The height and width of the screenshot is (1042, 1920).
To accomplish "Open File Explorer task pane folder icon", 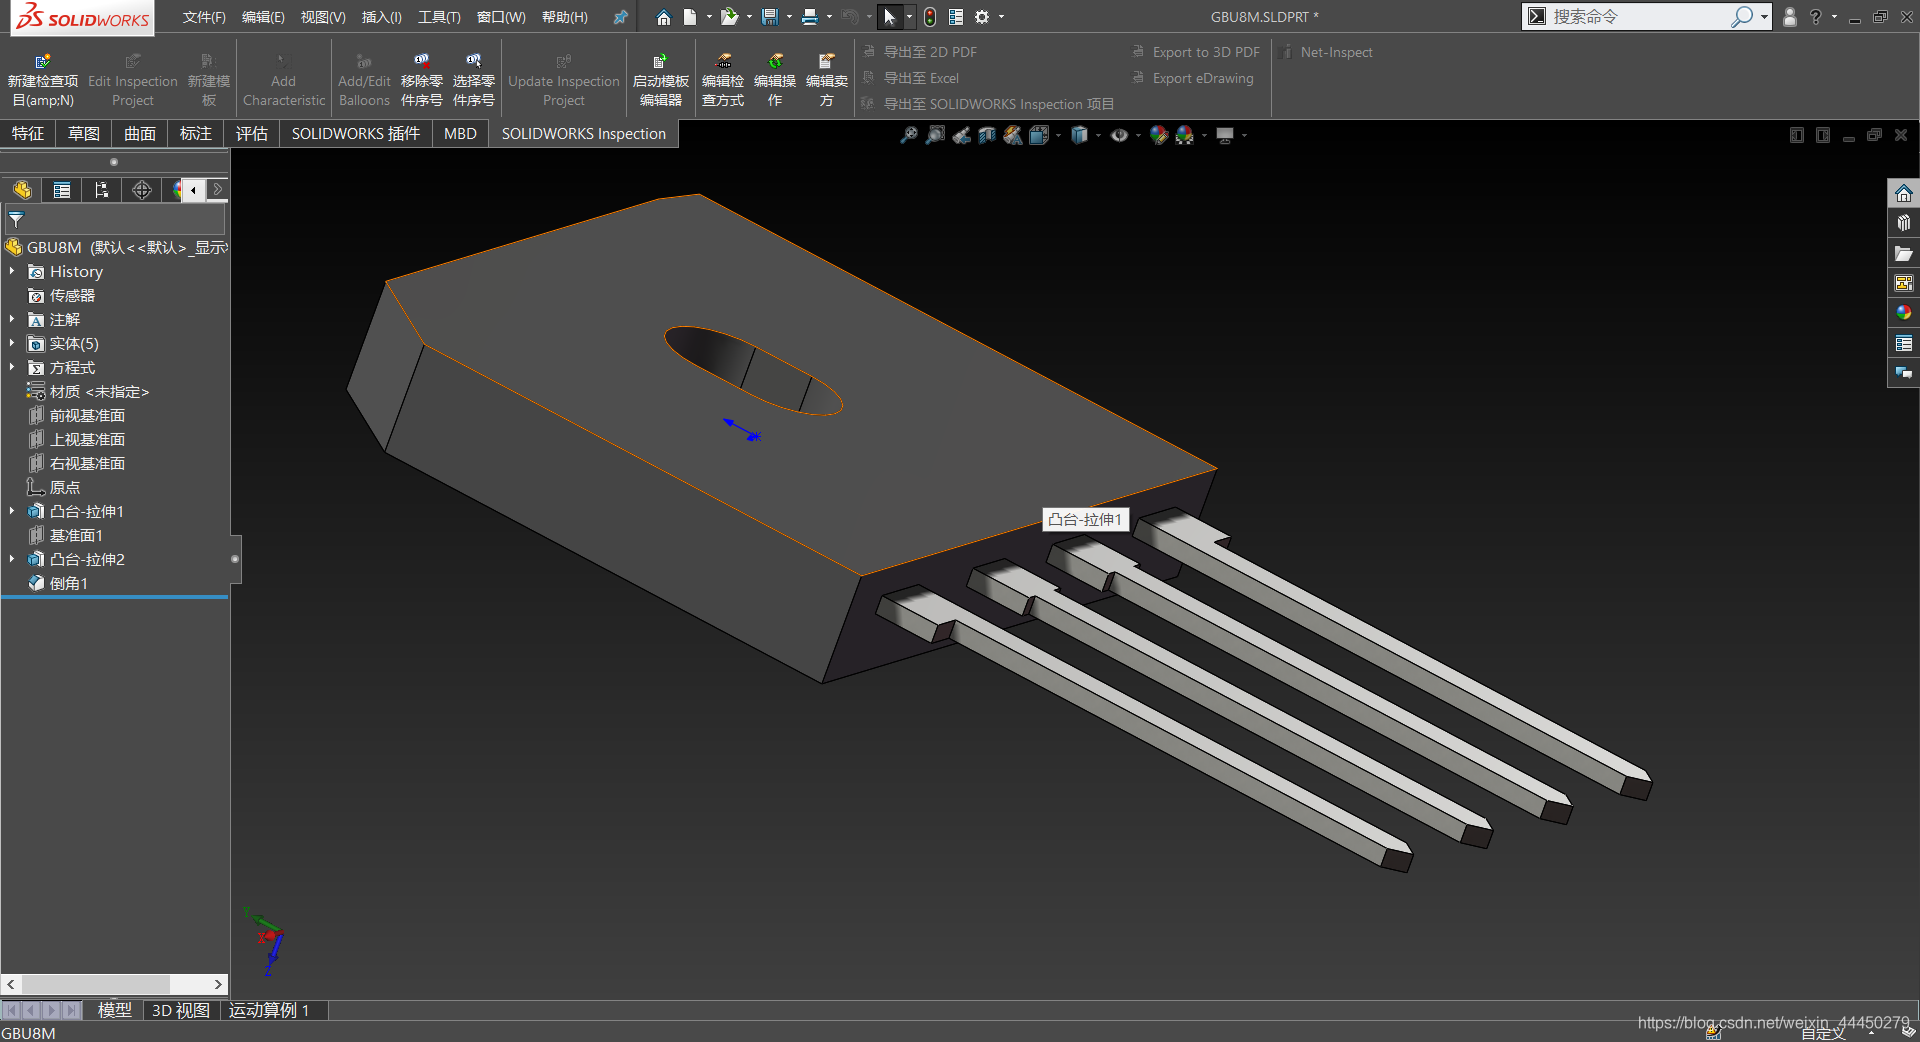I will click(x=1904, y=253).
